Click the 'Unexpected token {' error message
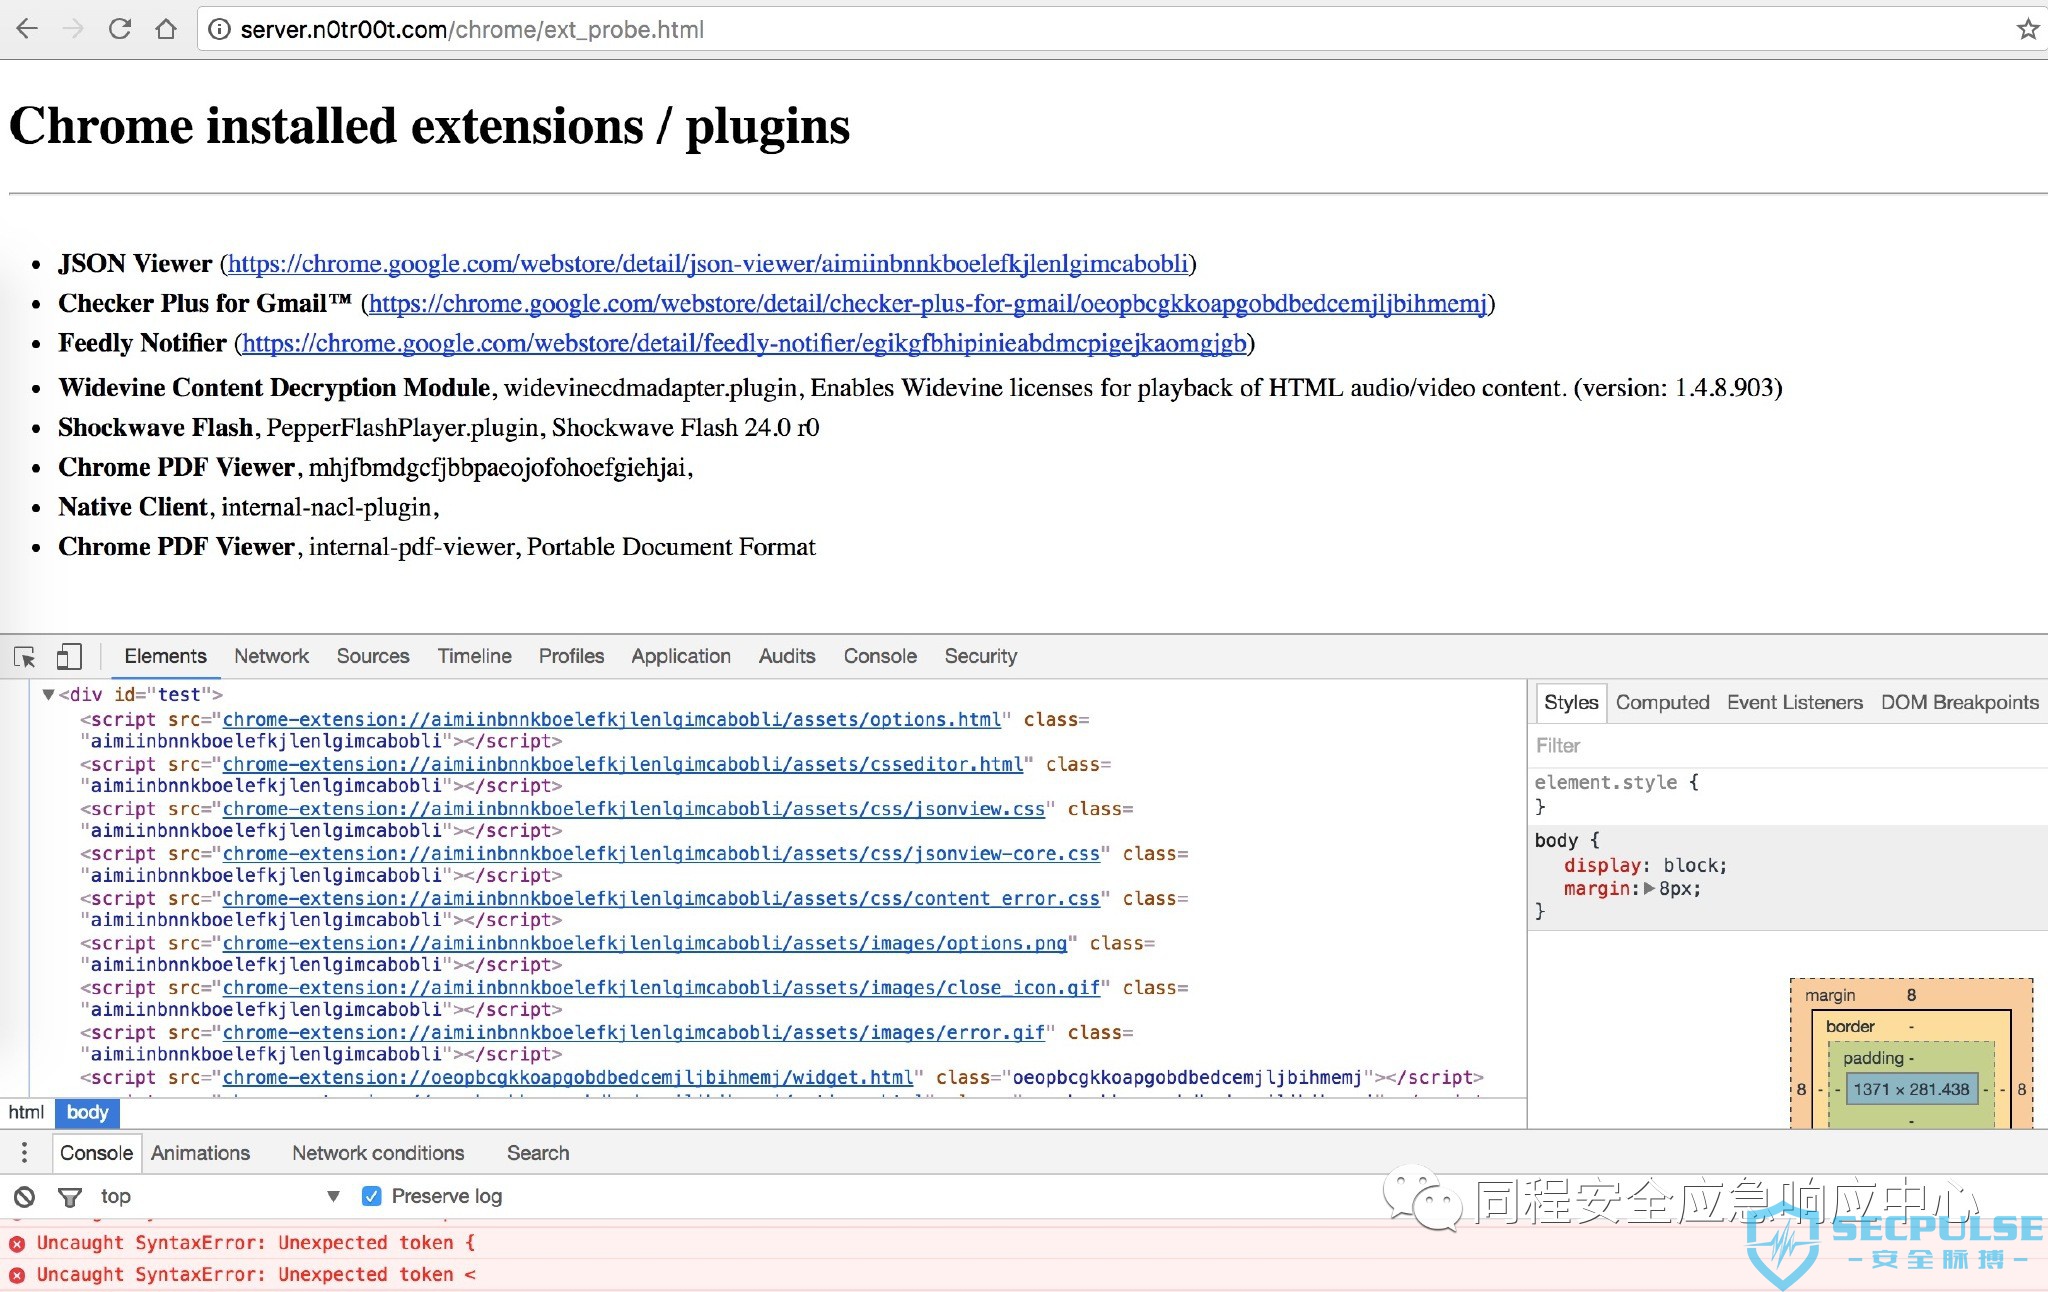Screen dimensions: 2048x1292 click(256, 1243)
